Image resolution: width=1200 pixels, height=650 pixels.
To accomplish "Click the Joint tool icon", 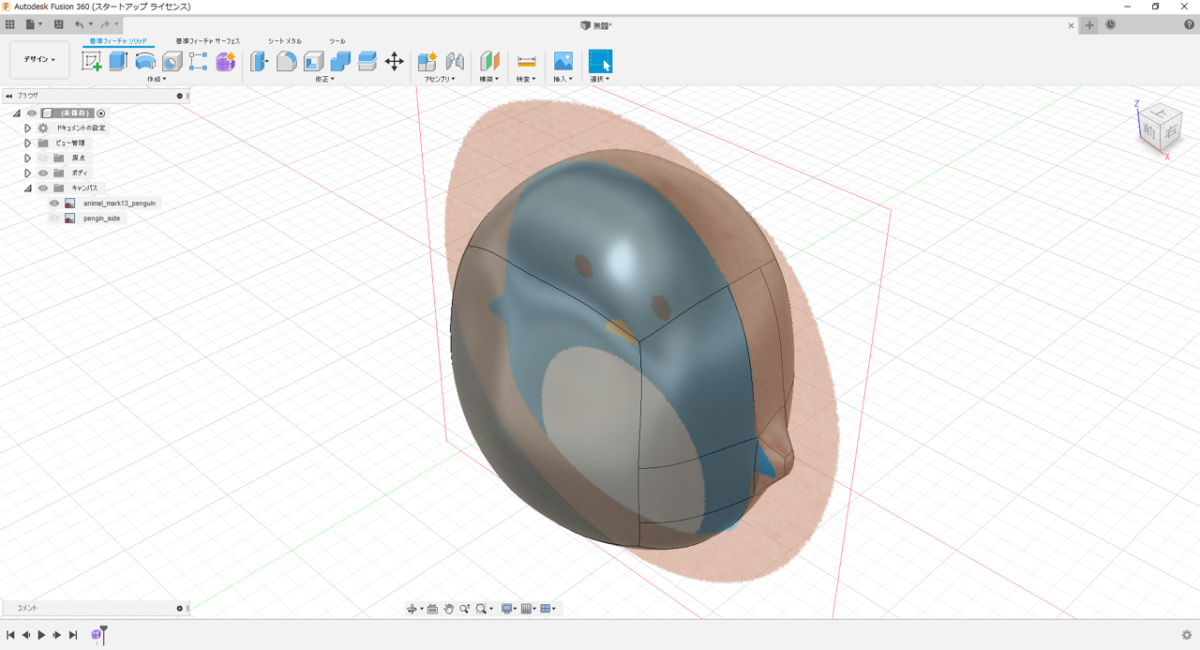I will coord(455,62).
